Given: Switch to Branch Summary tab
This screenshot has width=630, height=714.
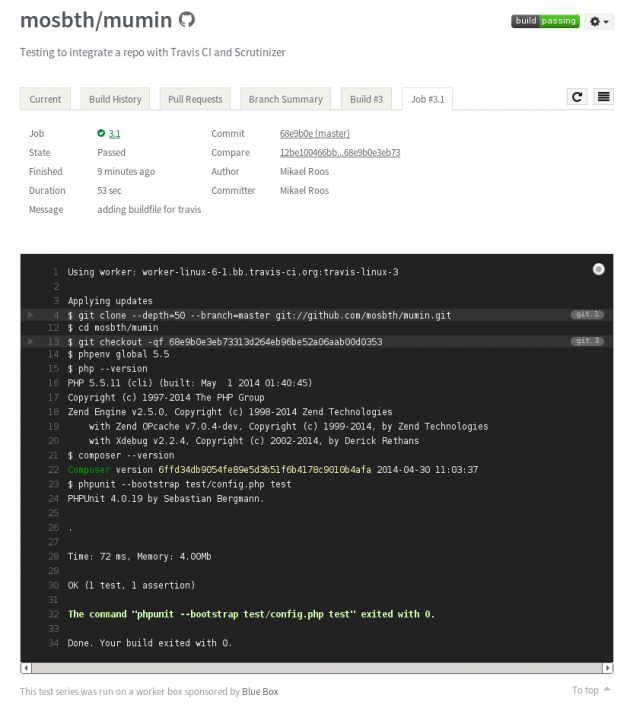Looking at the screenshot, I should 285,99.
